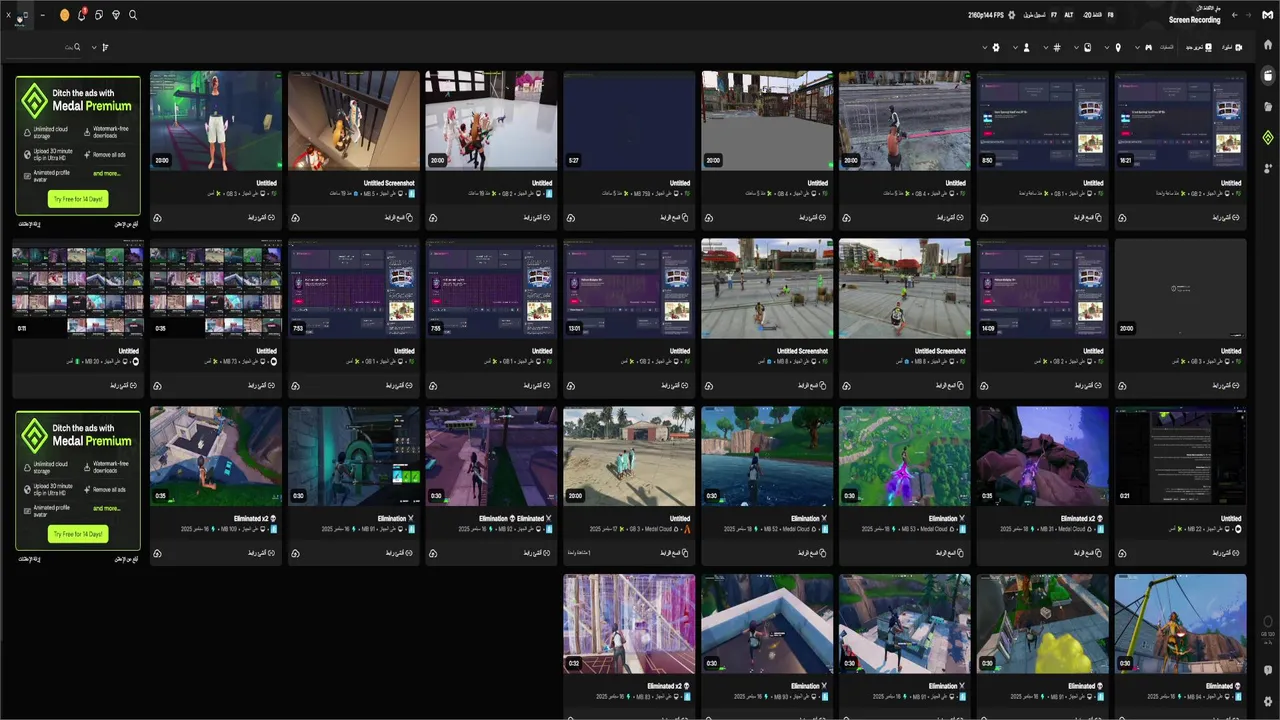Click the Medal logo in the top corner
The image size is (1280, 720).
click(1267, 15)
